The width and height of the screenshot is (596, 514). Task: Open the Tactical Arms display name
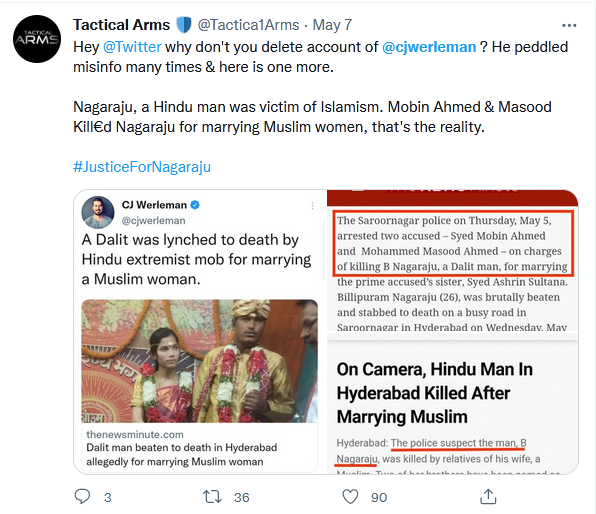pyautogui.click(x=121, y=25)
